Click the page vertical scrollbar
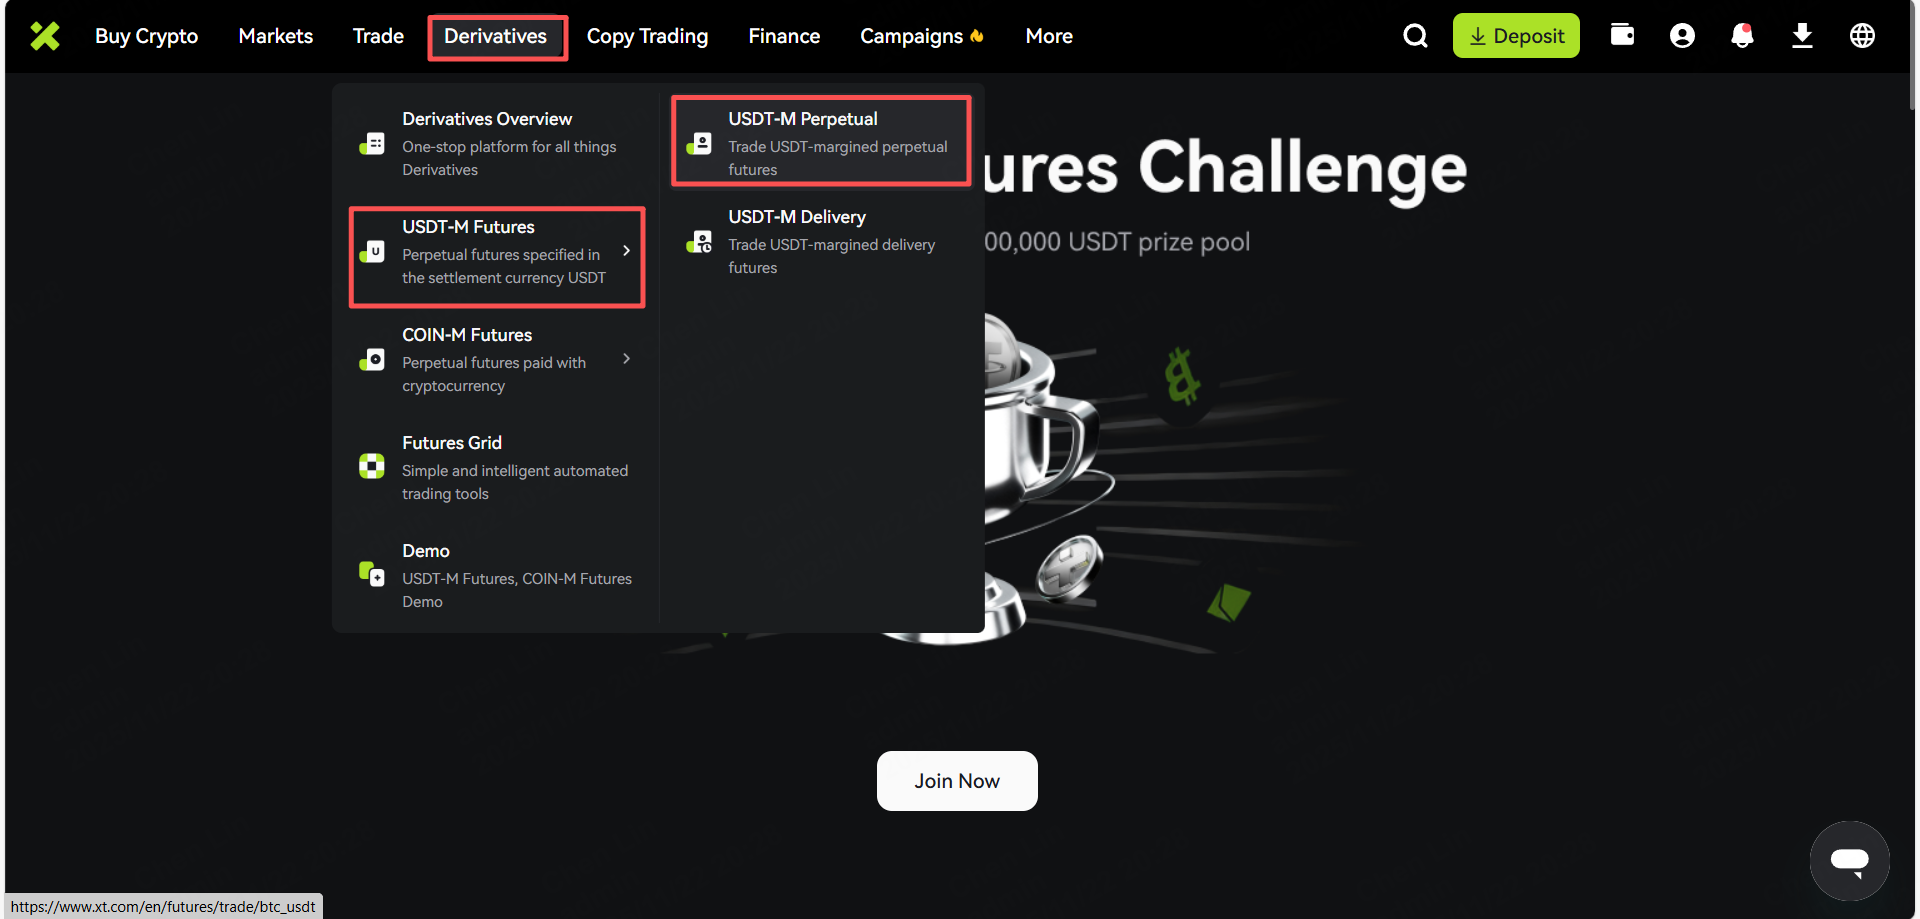Screen dimensions: 1920x919 pos(1912,60)
